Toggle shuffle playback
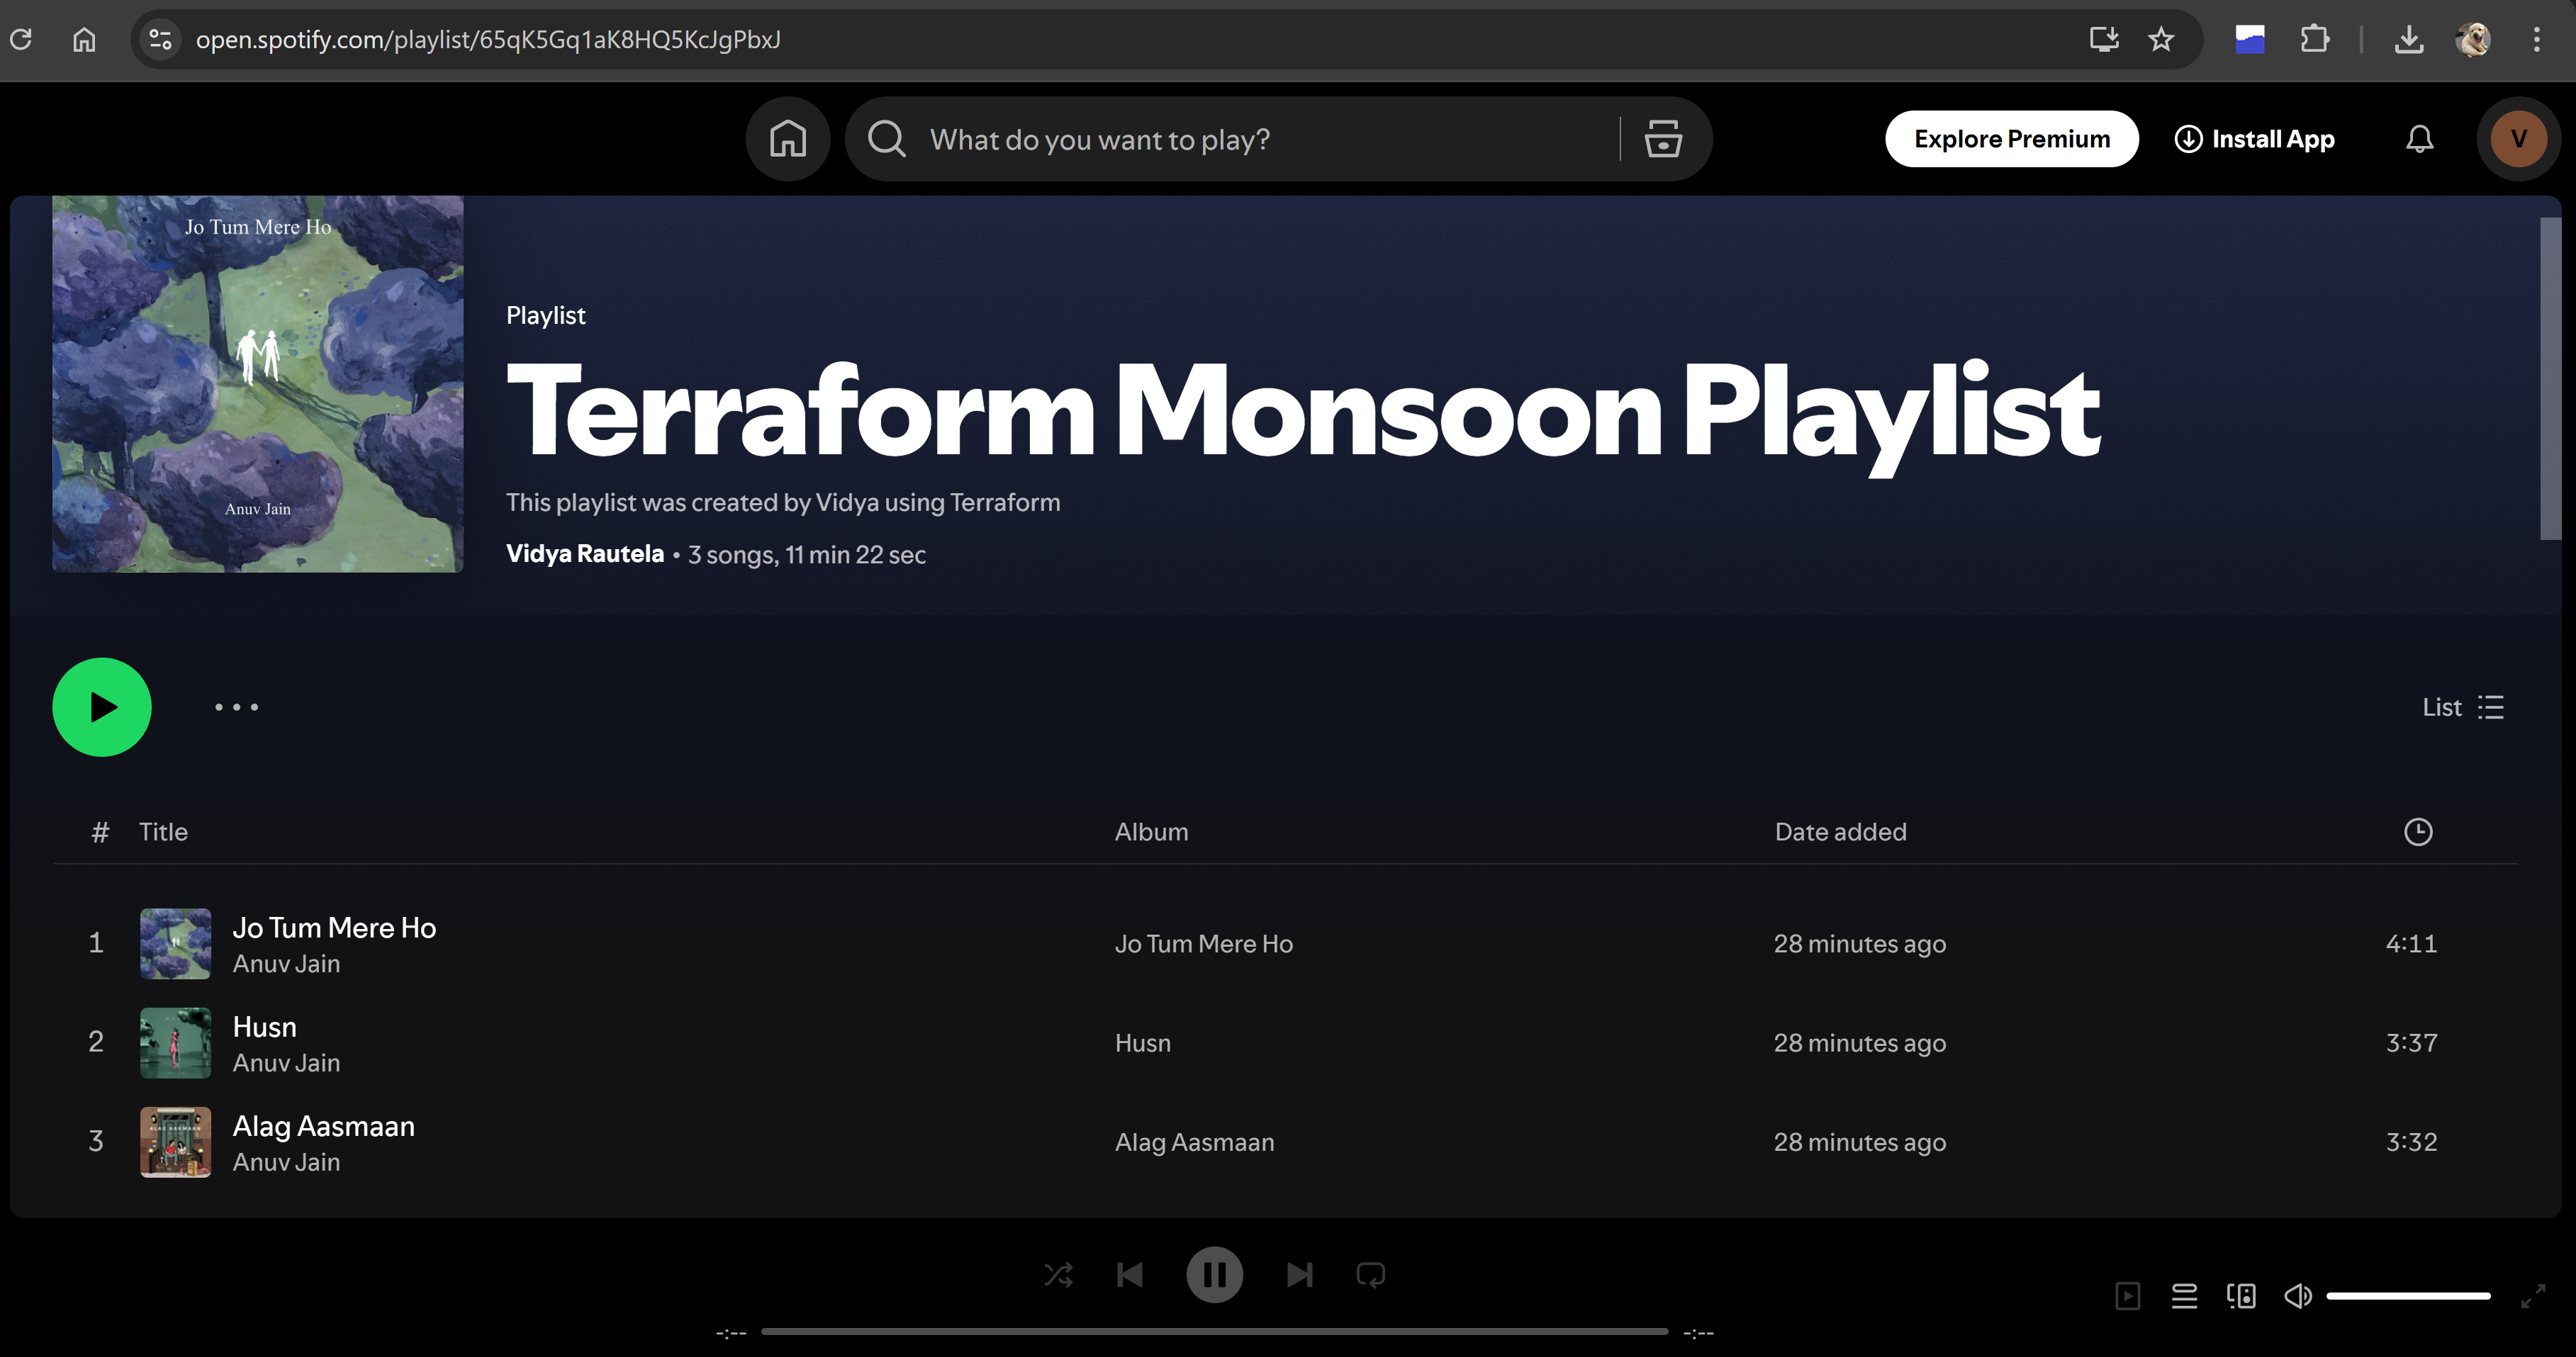The image size is (2576, 1357). coord(1058,1275)
